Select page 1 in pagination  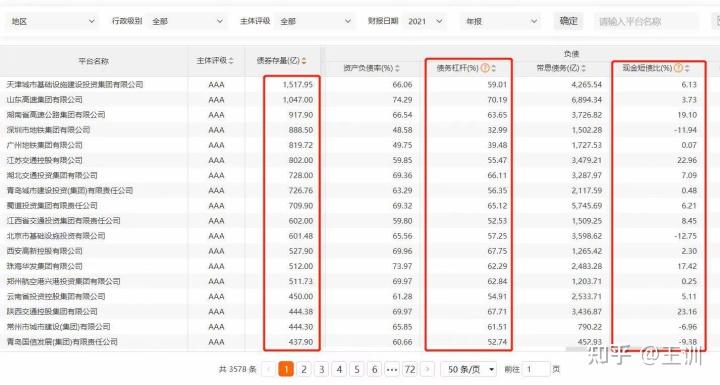tap(286, 369)
